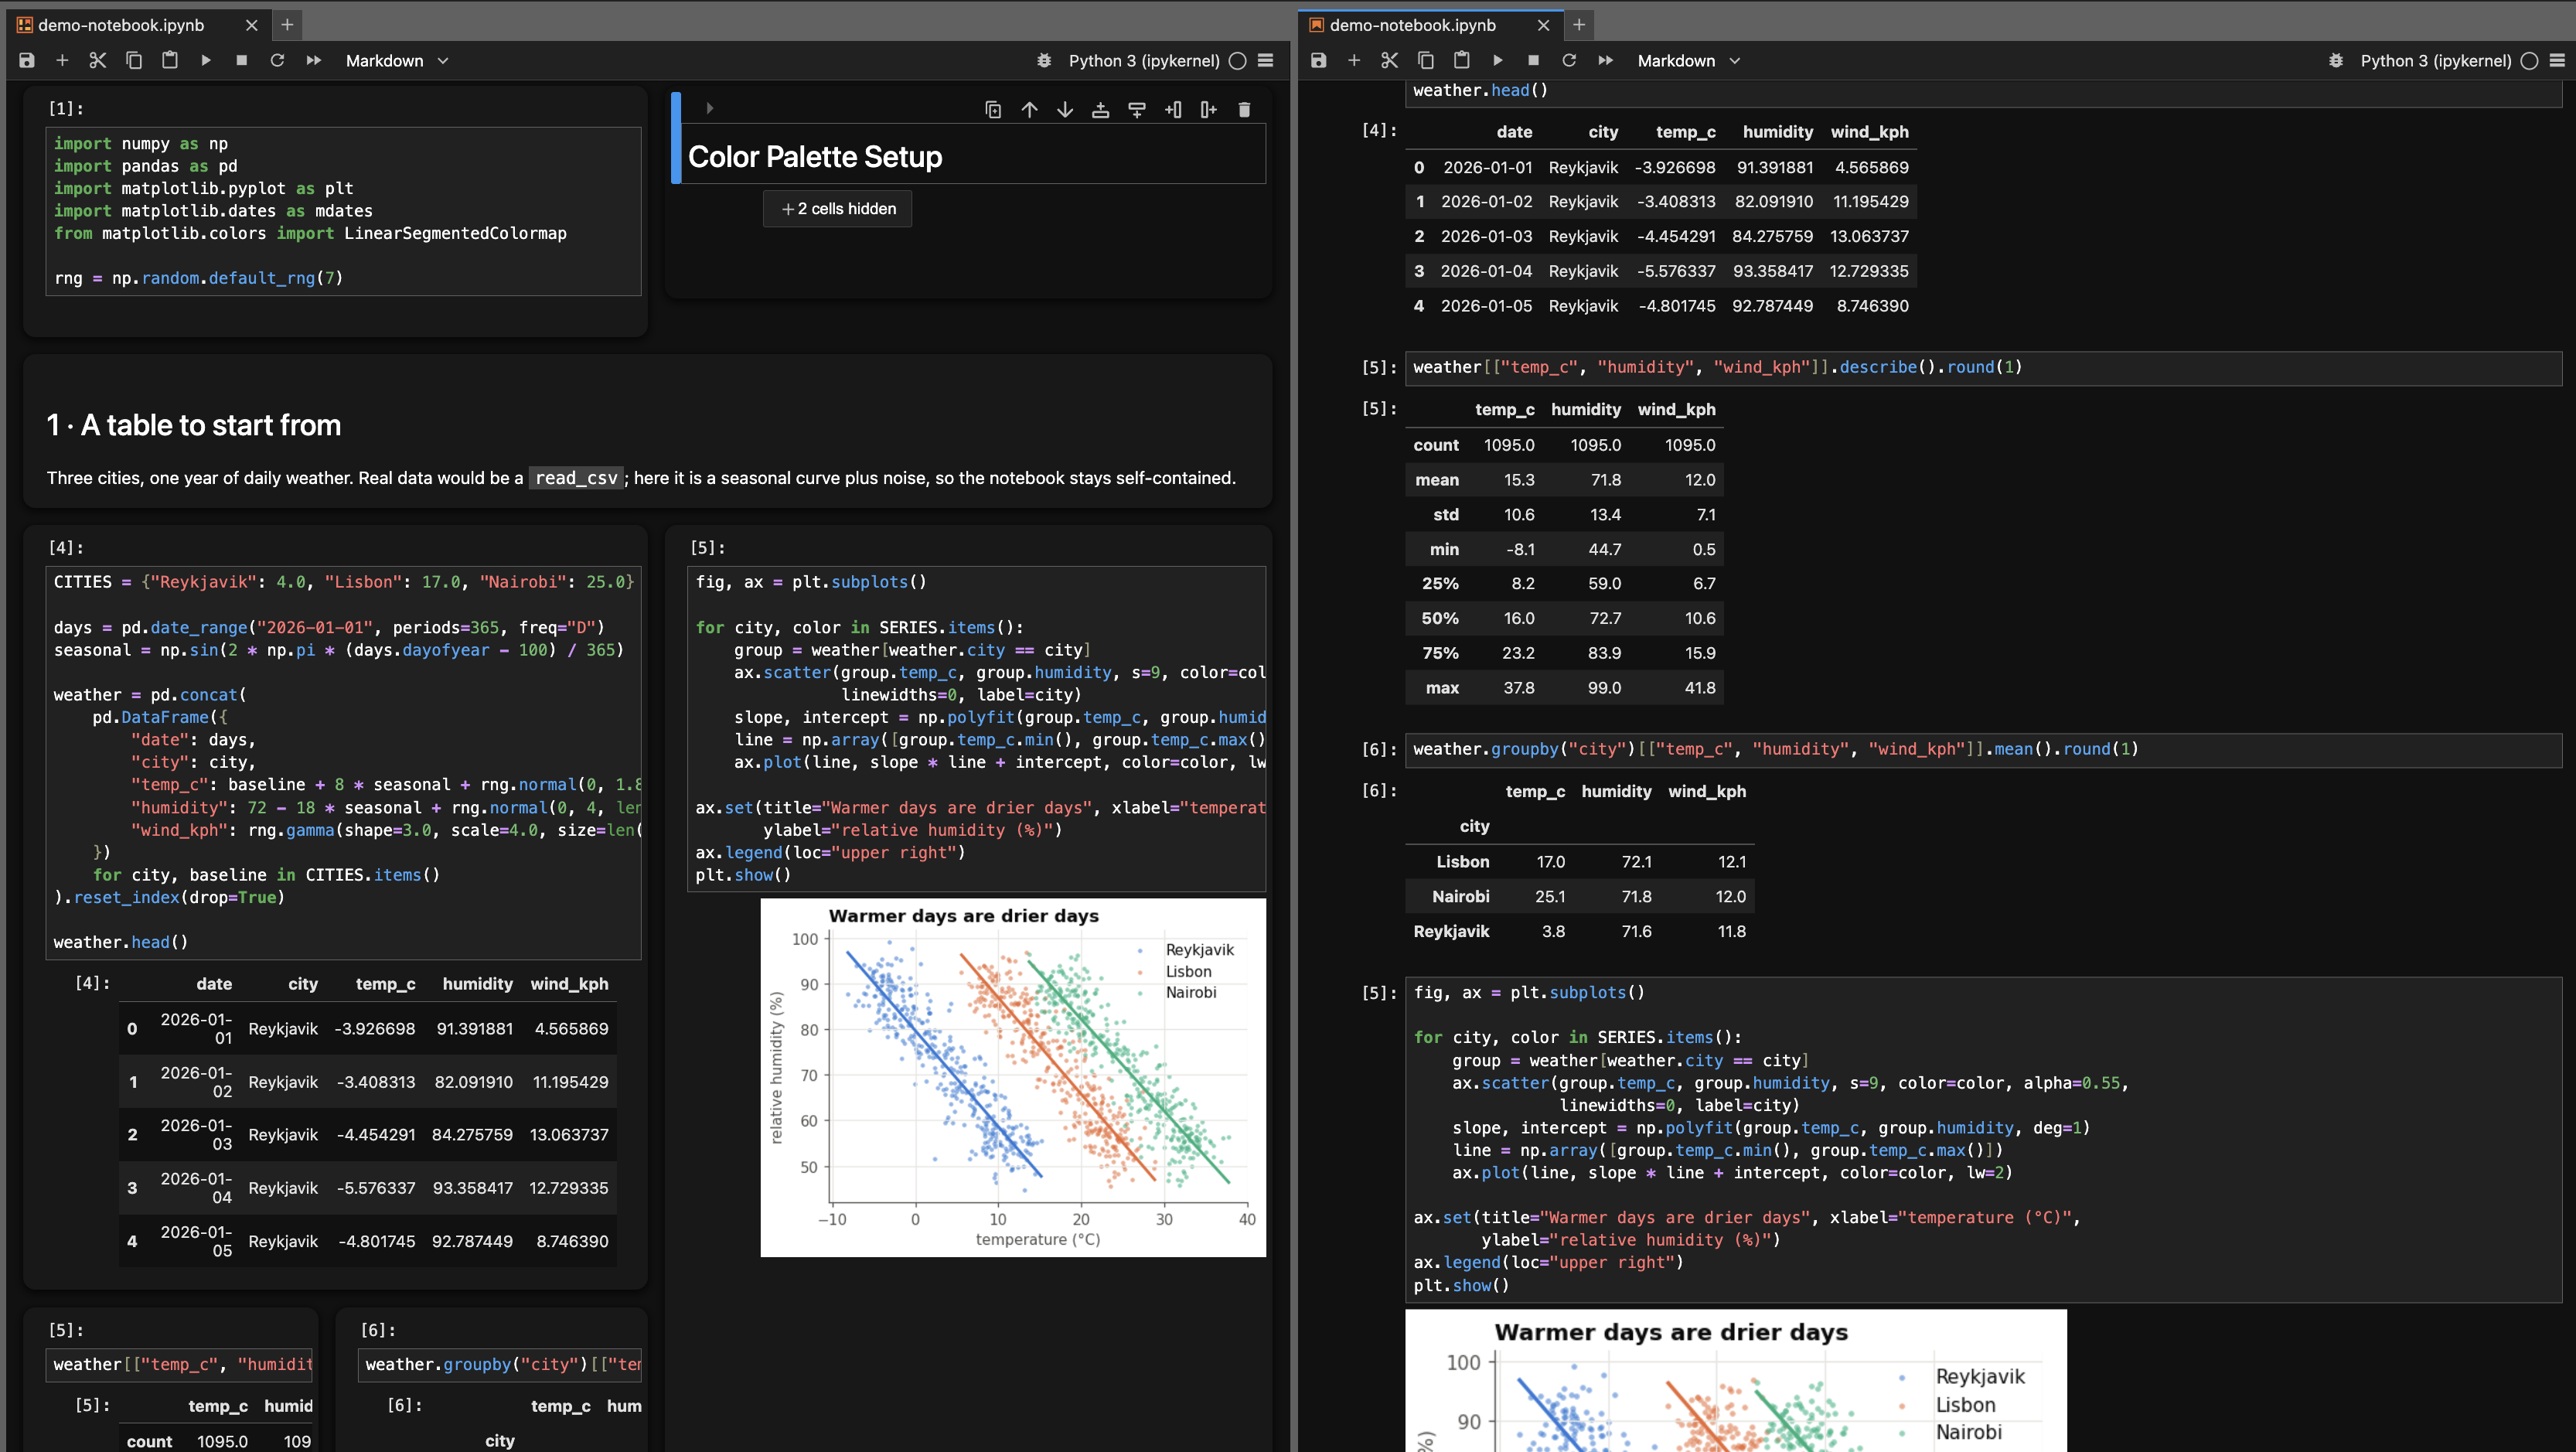Restart the kernel in the left pane toolbar
Image resolution: width=2576 pixels, height=1452 pixels.
278,60
